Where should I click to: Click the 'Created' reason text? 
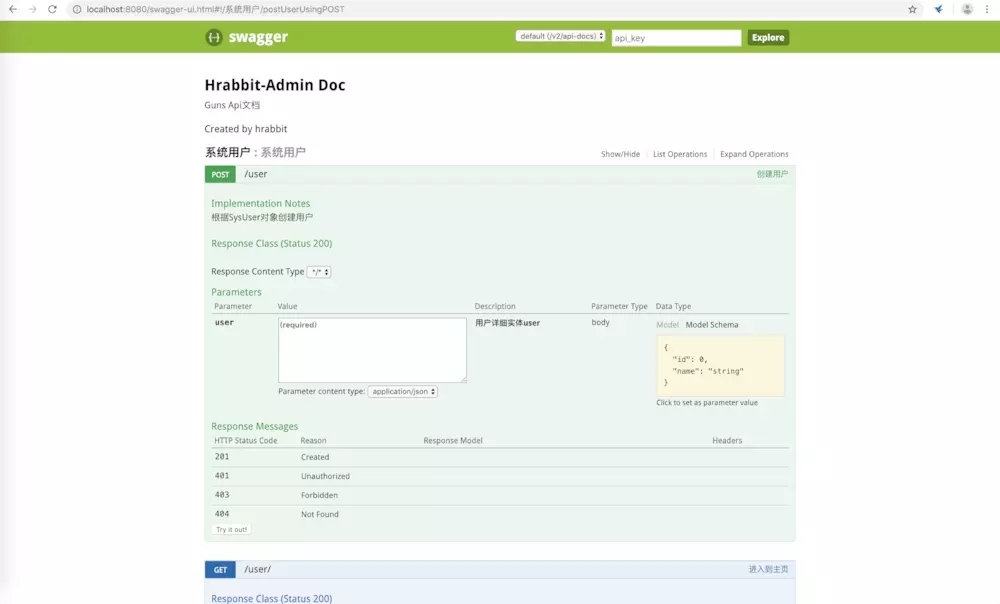click(315, 457)
